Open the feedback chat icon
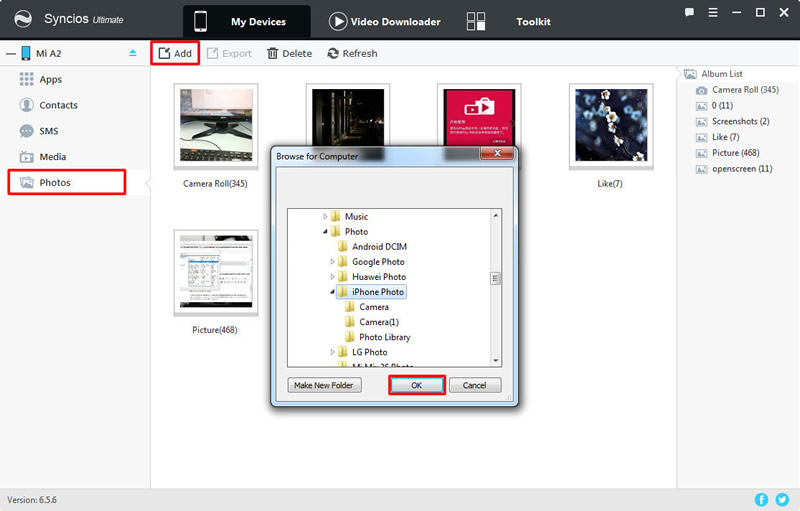The image size is (800, 511). coord(689,12)
